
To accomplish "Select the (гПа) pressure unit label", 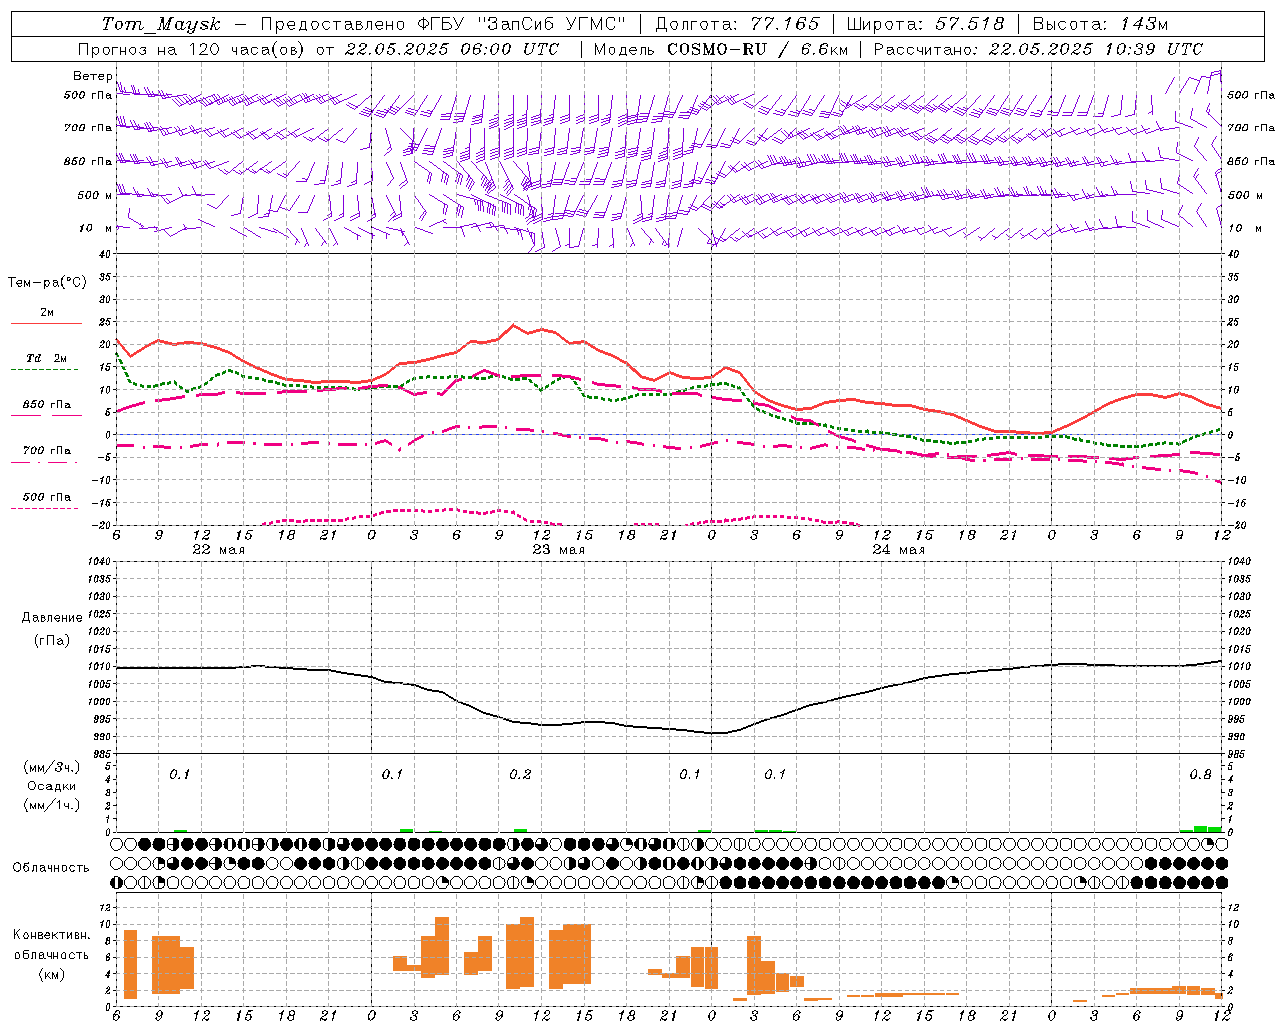I will coord(52,640).
